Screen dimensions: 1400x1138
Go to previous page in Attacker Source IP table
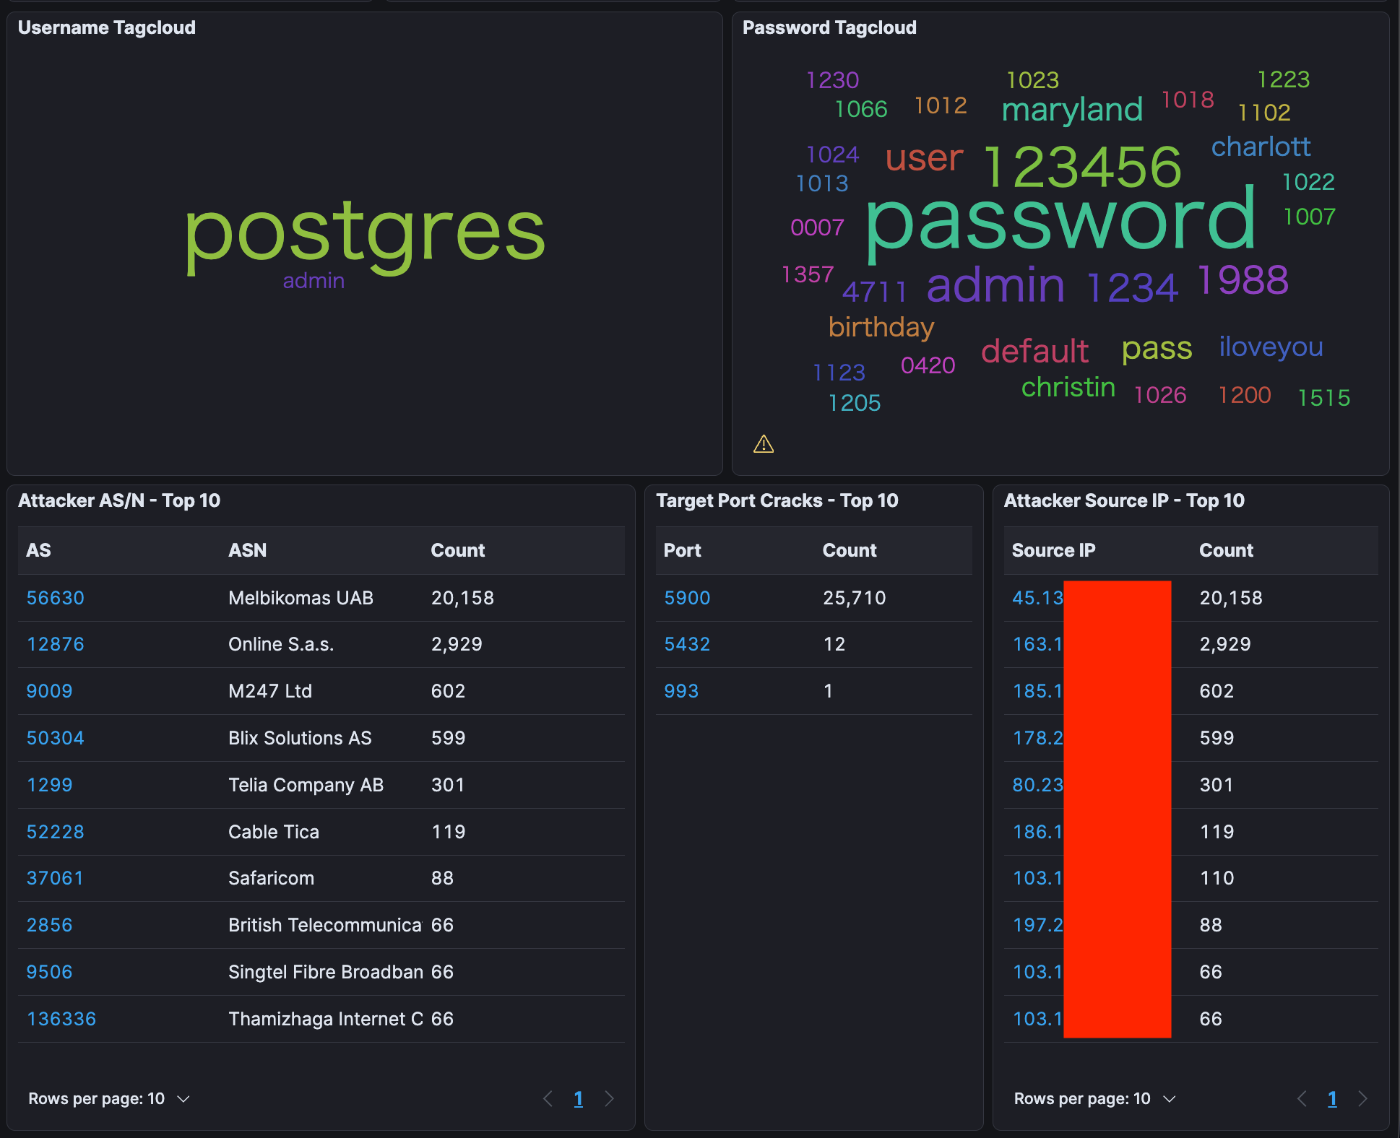tap(1301, 1098)
